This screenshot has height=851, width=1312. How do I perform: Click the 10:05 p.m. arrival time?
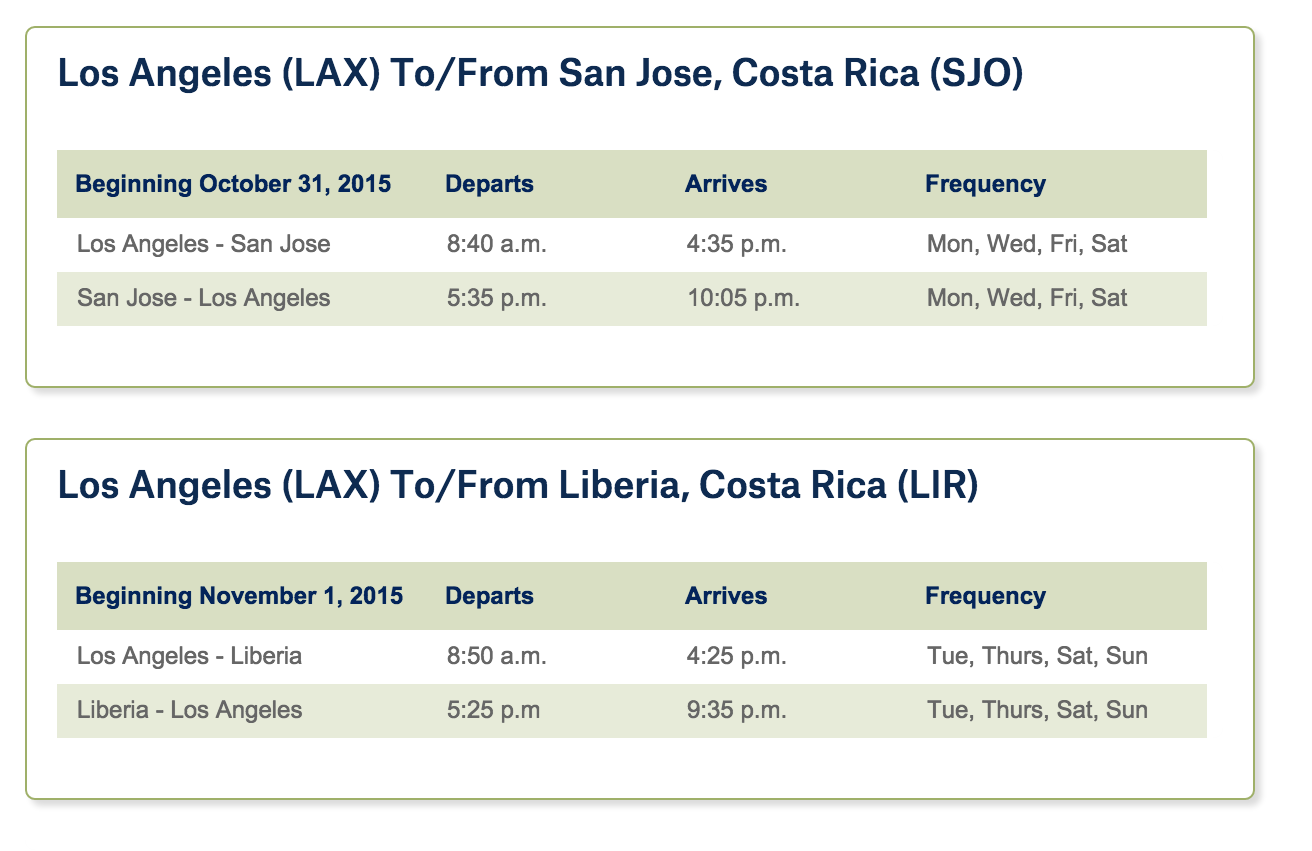tap(743, 298)
